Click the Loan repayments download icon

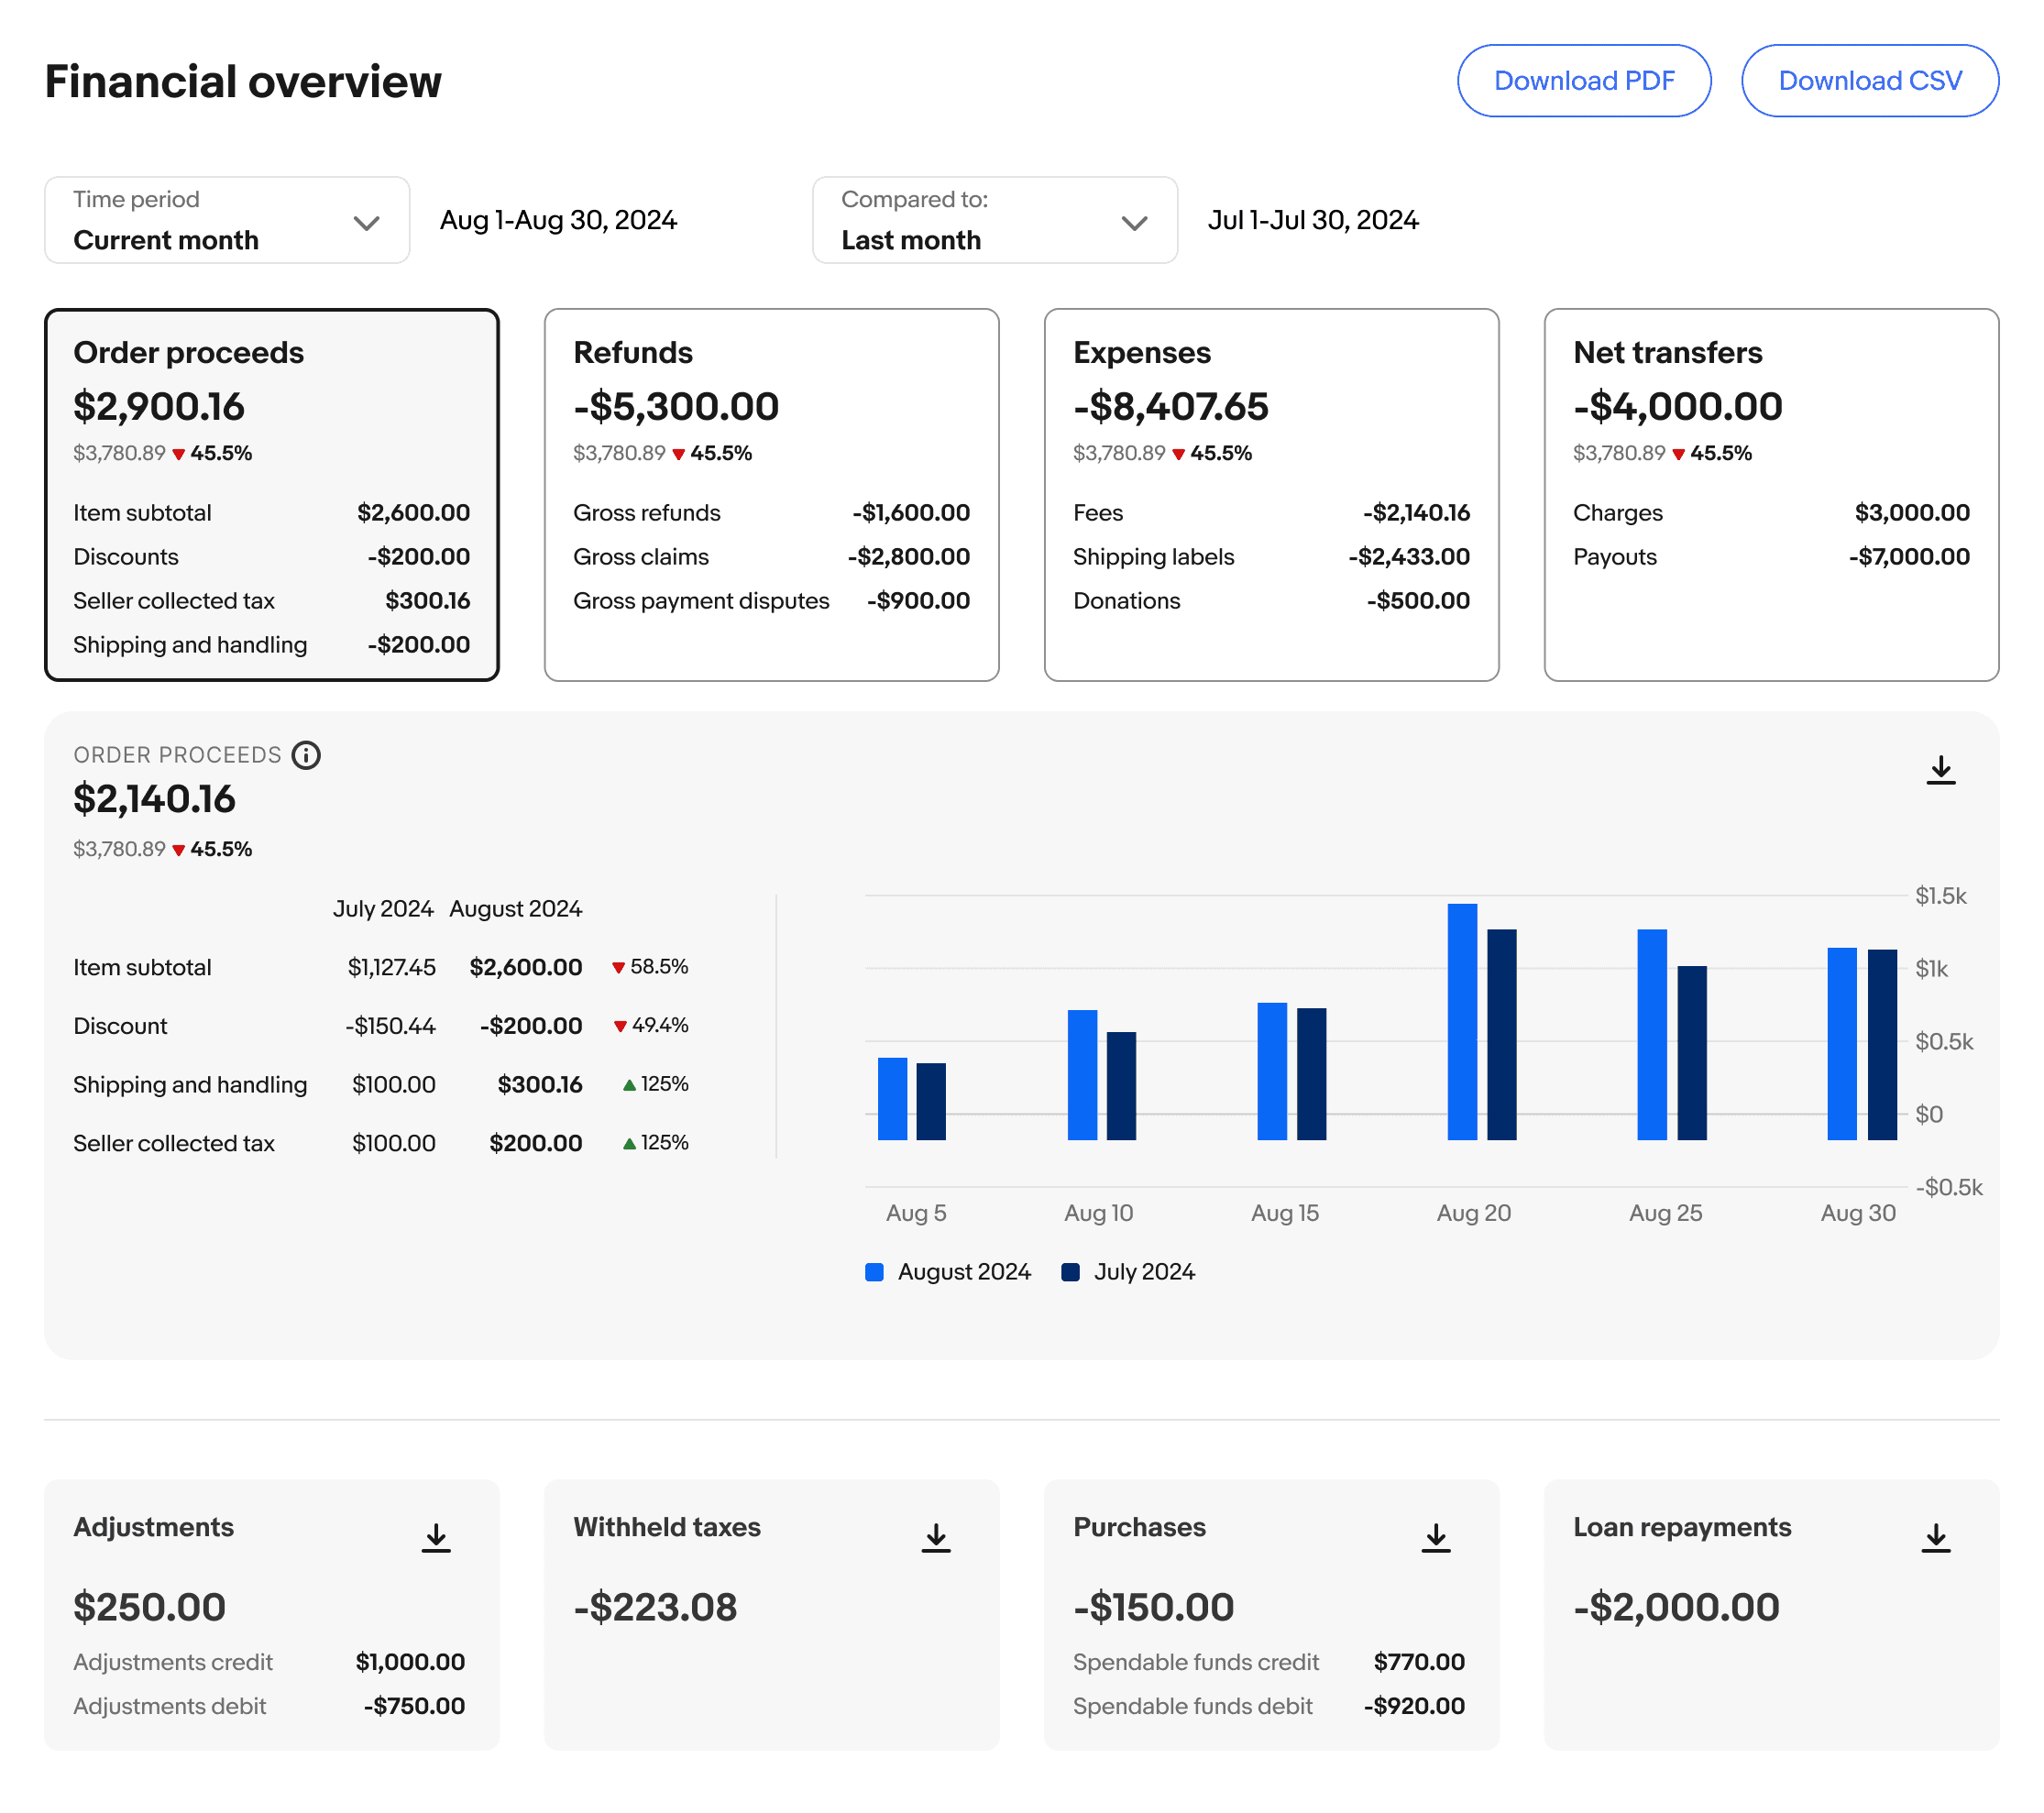point(1936,1537)
